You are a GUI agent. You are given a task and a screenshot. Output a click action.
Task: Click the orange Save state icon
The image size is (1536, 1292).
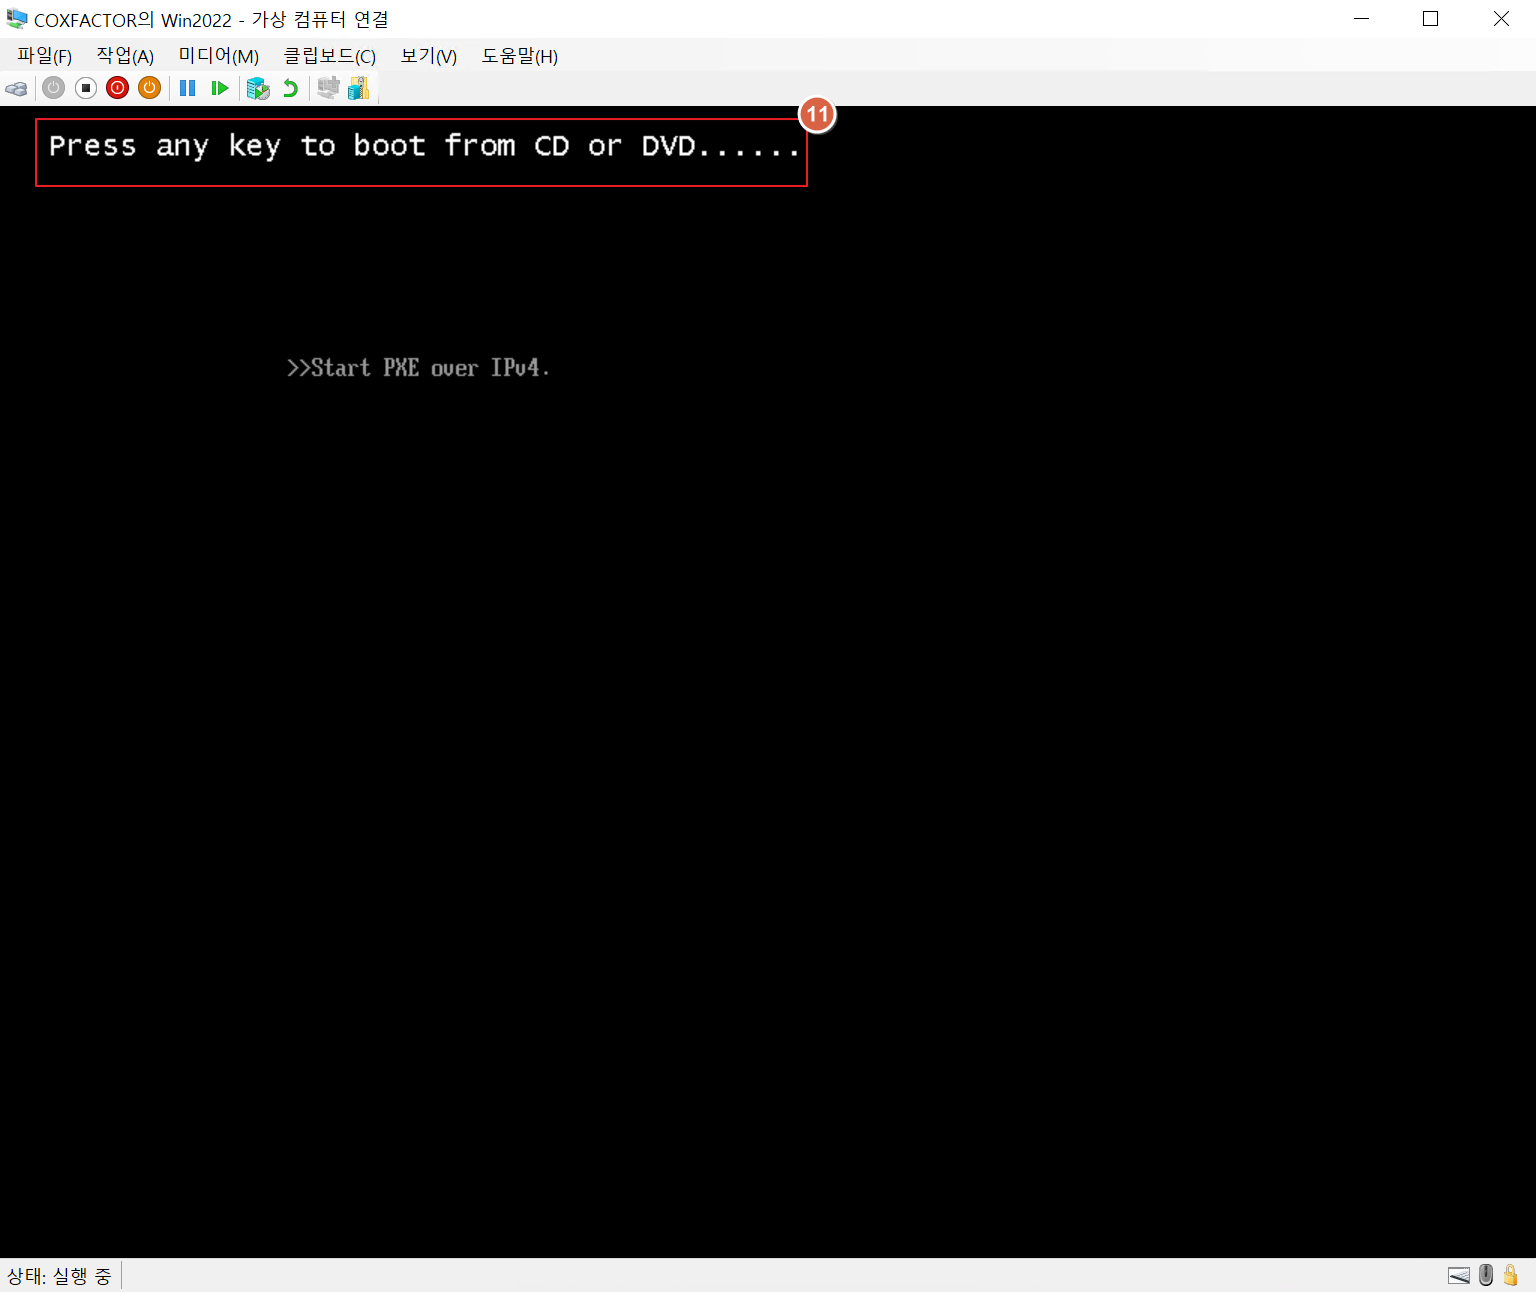[150, 88]
